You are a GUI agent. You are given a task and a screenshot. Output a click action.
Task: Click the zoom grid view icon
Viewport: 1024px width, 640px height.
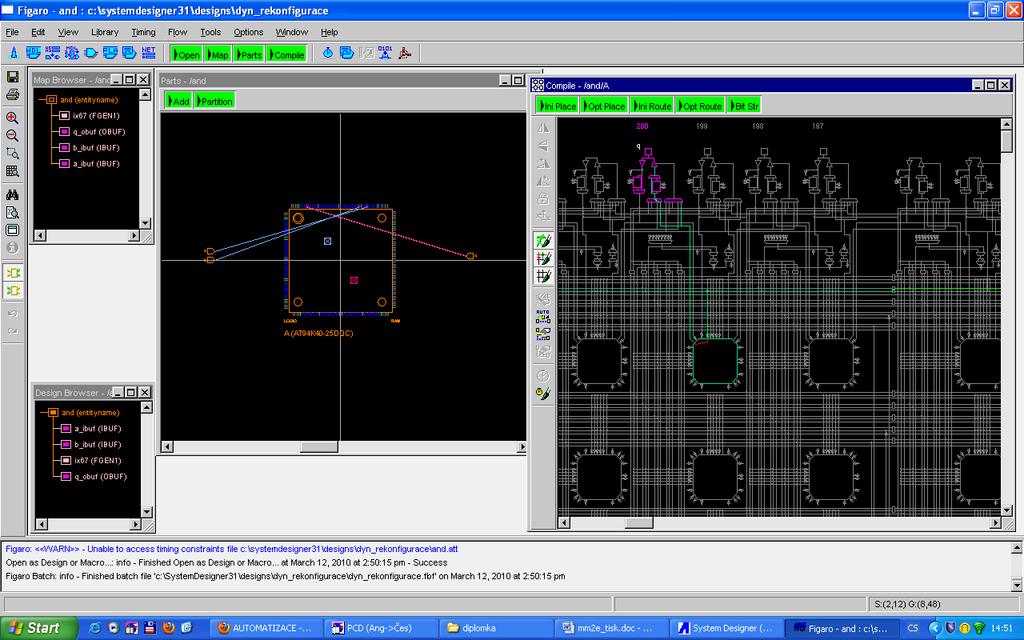tap(12, 171)
